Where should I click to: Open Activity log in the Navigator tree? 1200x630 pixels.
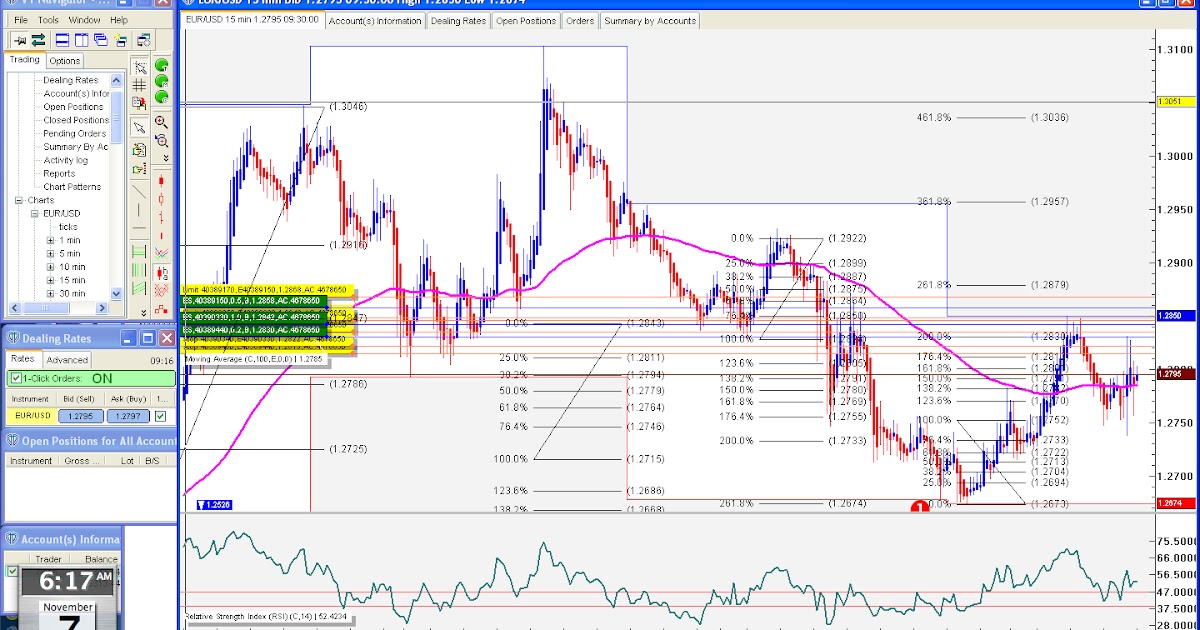[66, 160]
